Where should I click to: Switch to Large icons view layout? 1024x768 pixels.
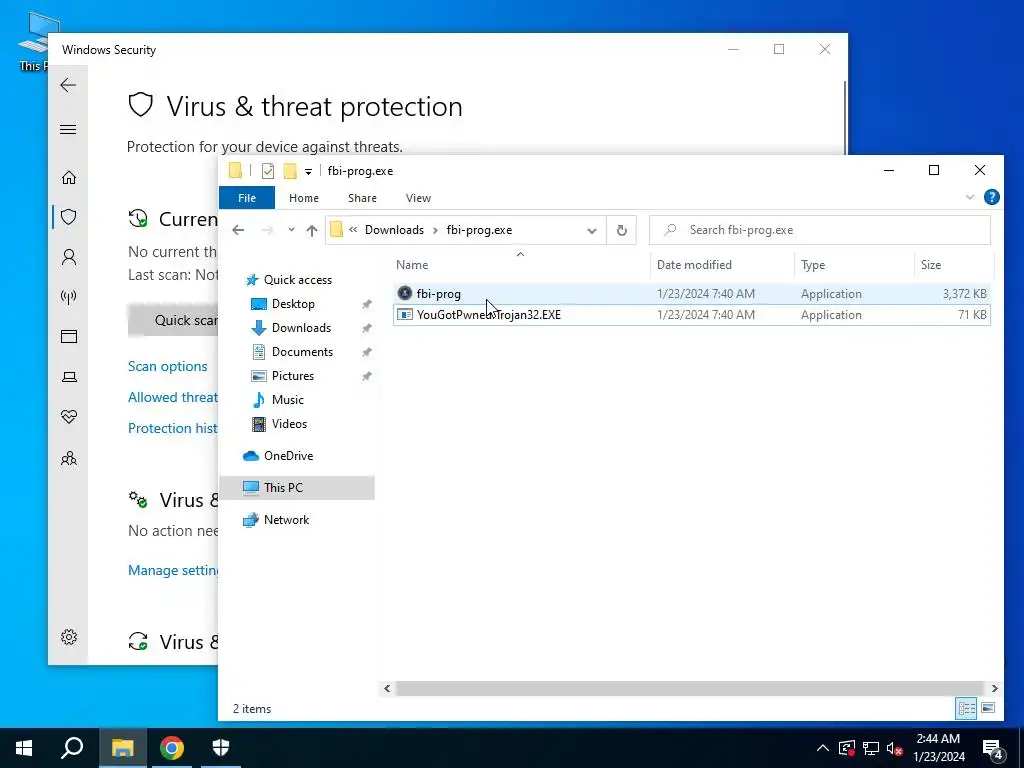988,708
